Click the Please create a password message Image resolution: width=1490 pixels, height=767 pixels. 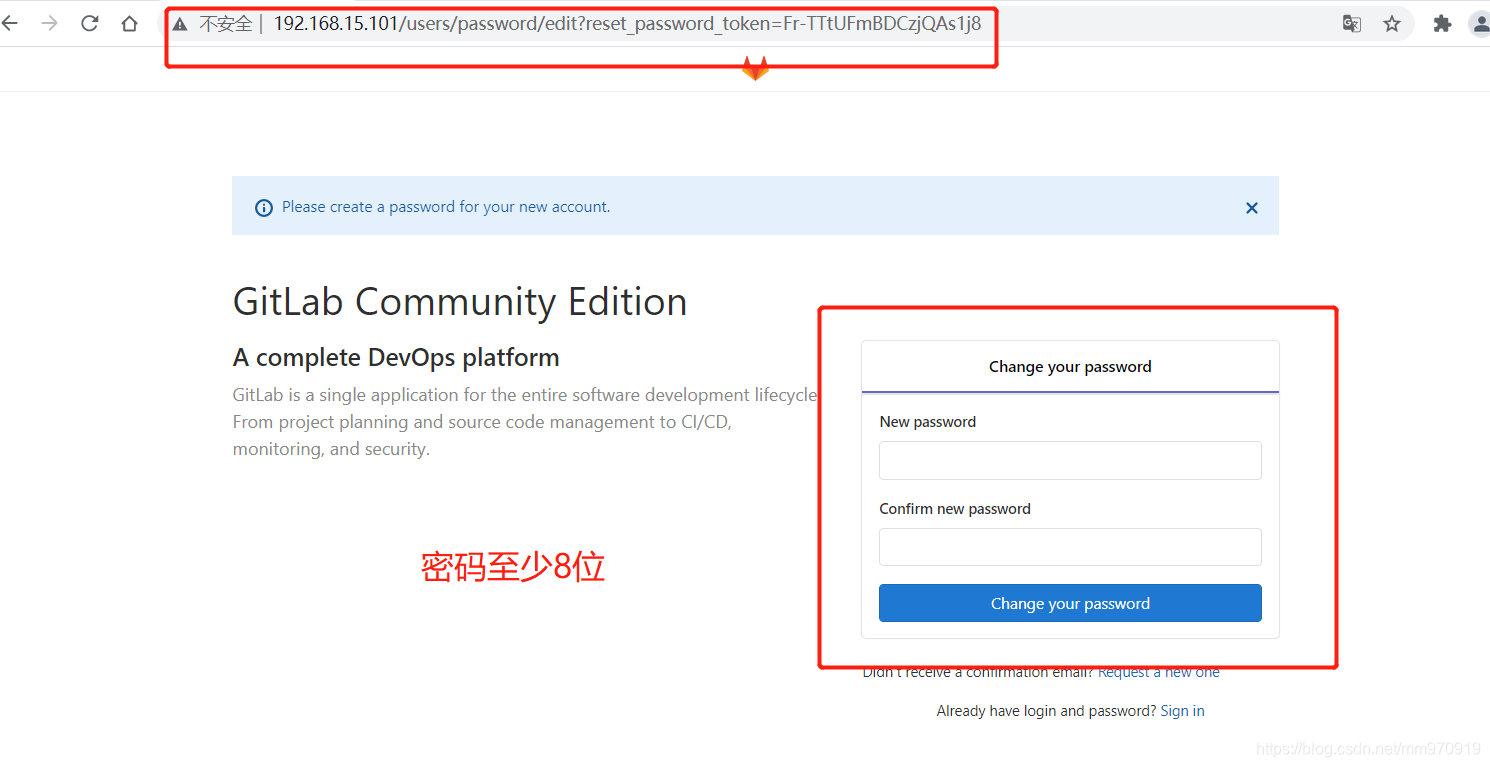tap(446, 207)
